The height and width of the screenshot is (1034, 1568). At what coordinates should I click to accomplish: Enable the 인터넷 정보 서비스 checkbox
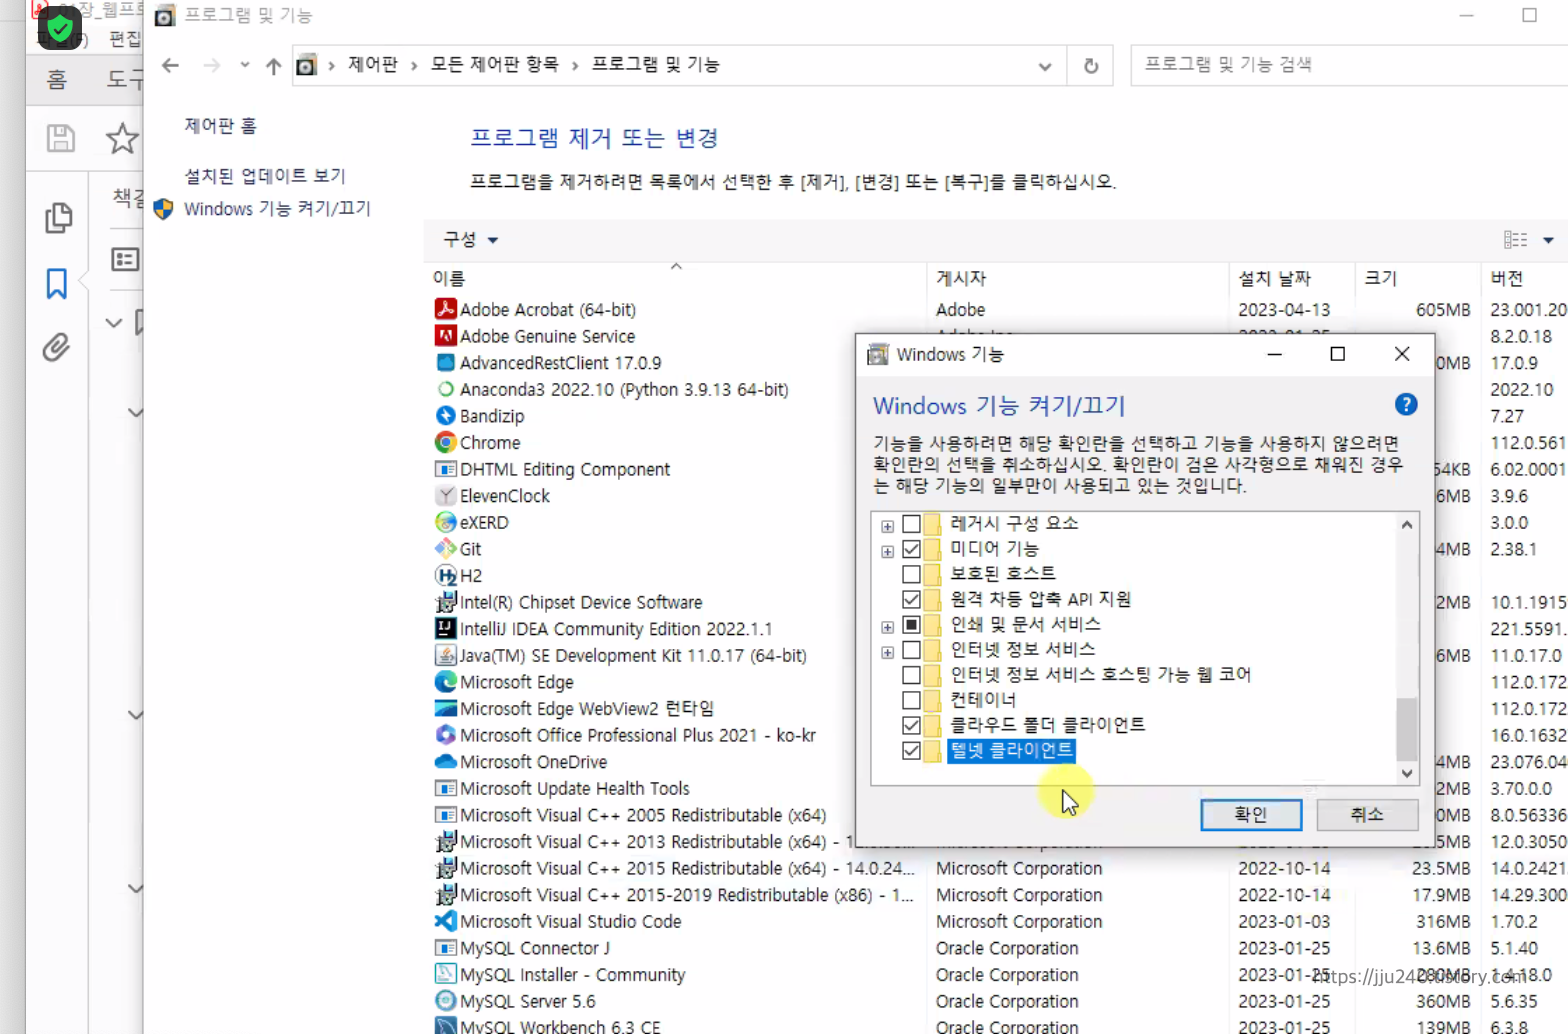coord(911,650)
